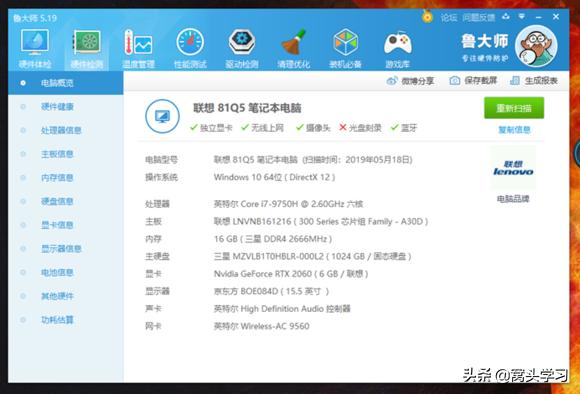The width and height of the screenshot is (580, 394).
Task: Launch 性能测试 performance benchmark
Action: (x=190, y=48)
